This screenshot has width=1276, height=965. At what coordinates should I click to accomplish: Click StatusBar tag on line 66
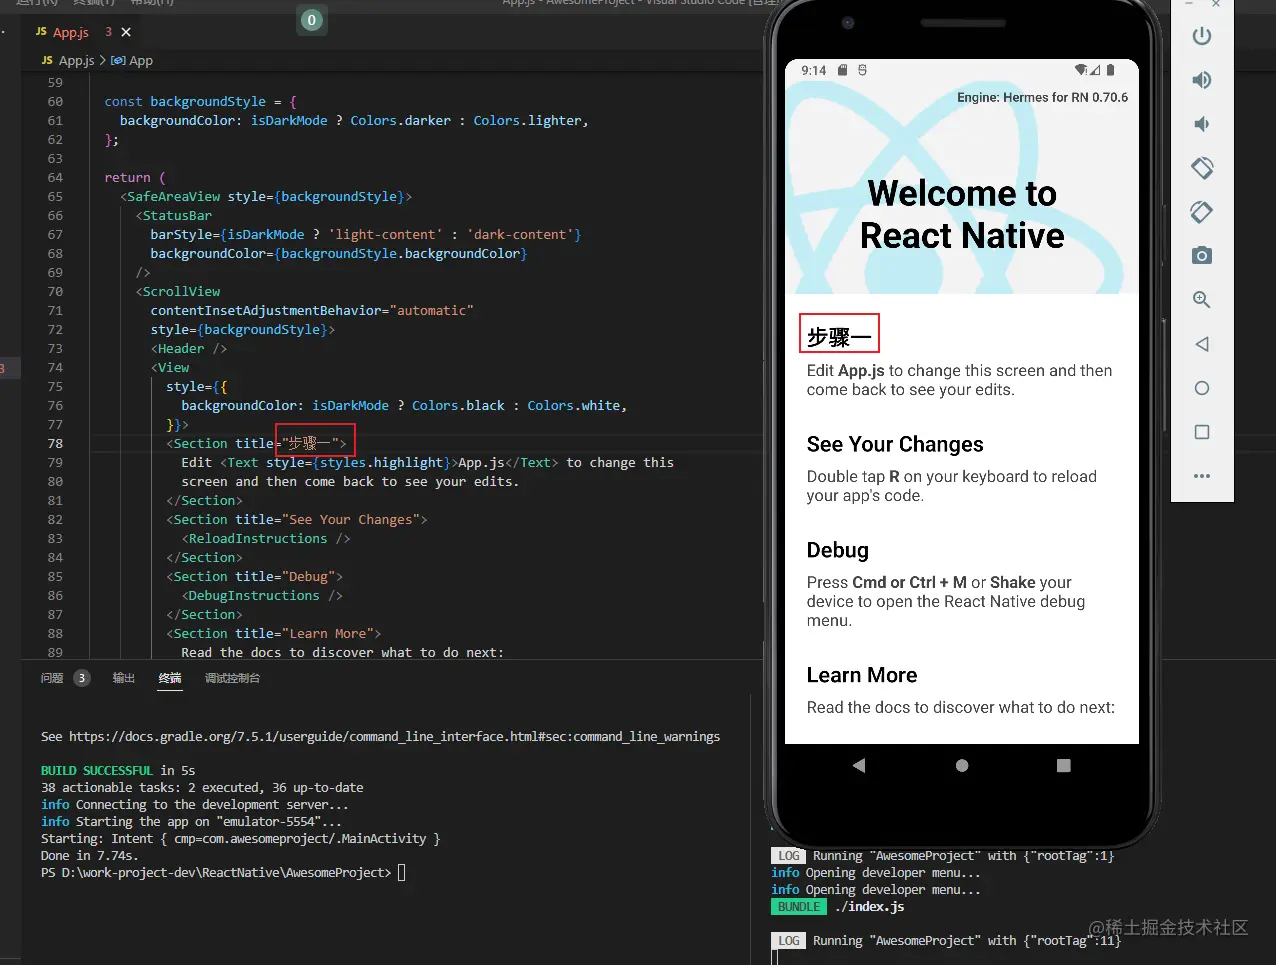[177, 216]
